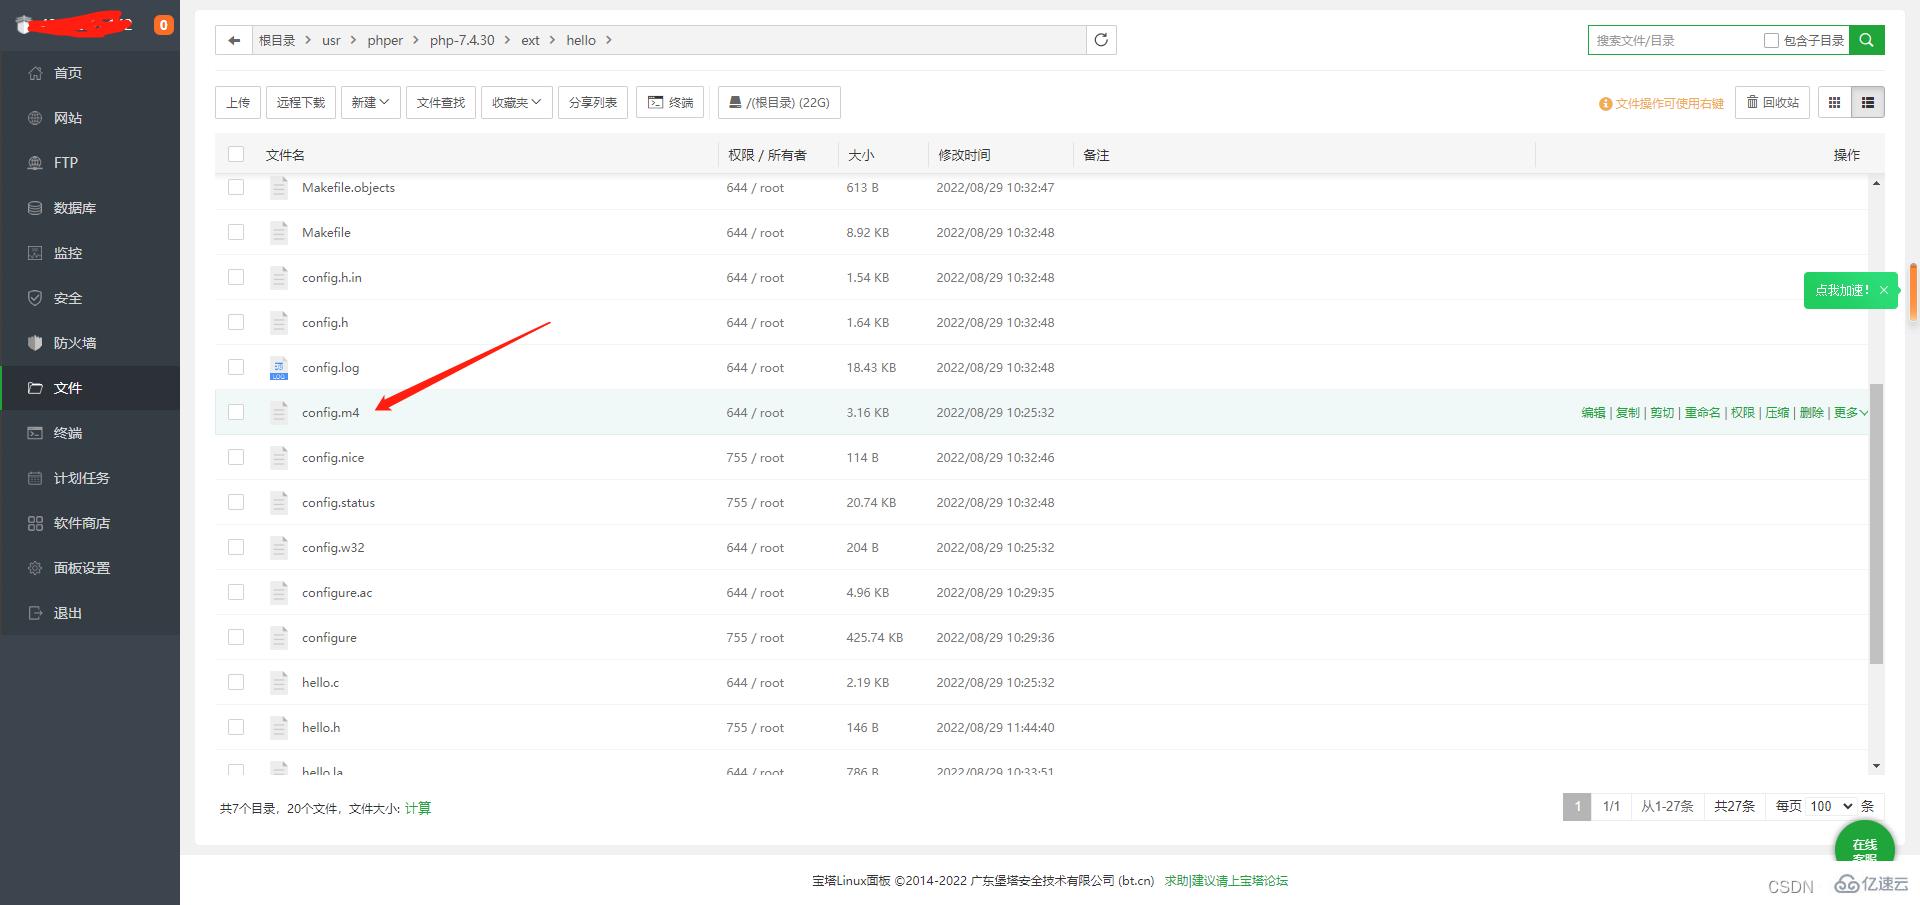Select 文件 in the sidebar
The height and width of the screenshot is (905, 1920).
coord(90,388)
